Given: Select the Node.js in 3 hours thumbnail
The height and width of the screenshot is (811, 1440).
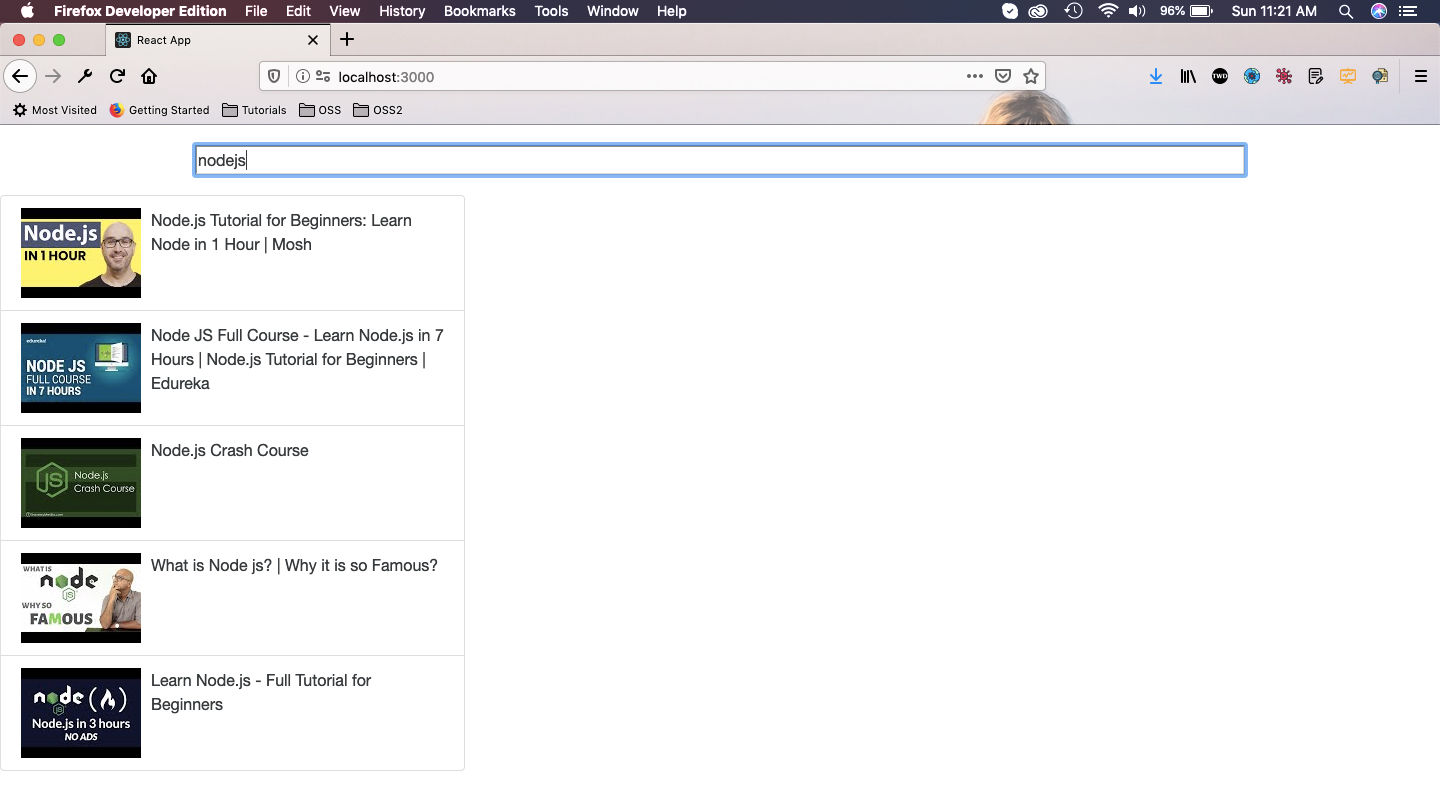Looking at the screenshot, I should (81, 713).
